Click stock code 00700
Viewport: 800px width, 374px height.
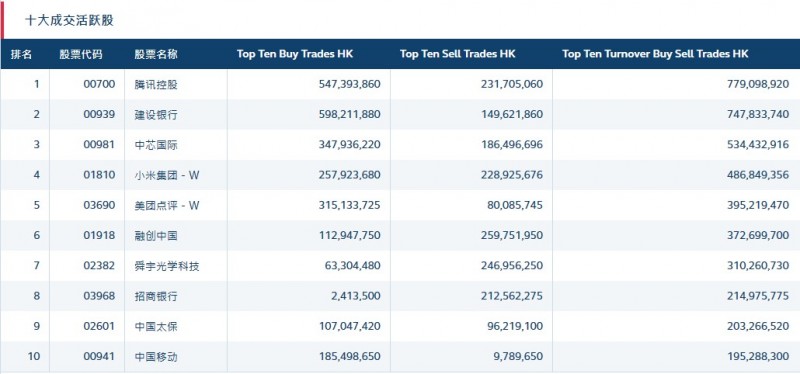[99, 84]
